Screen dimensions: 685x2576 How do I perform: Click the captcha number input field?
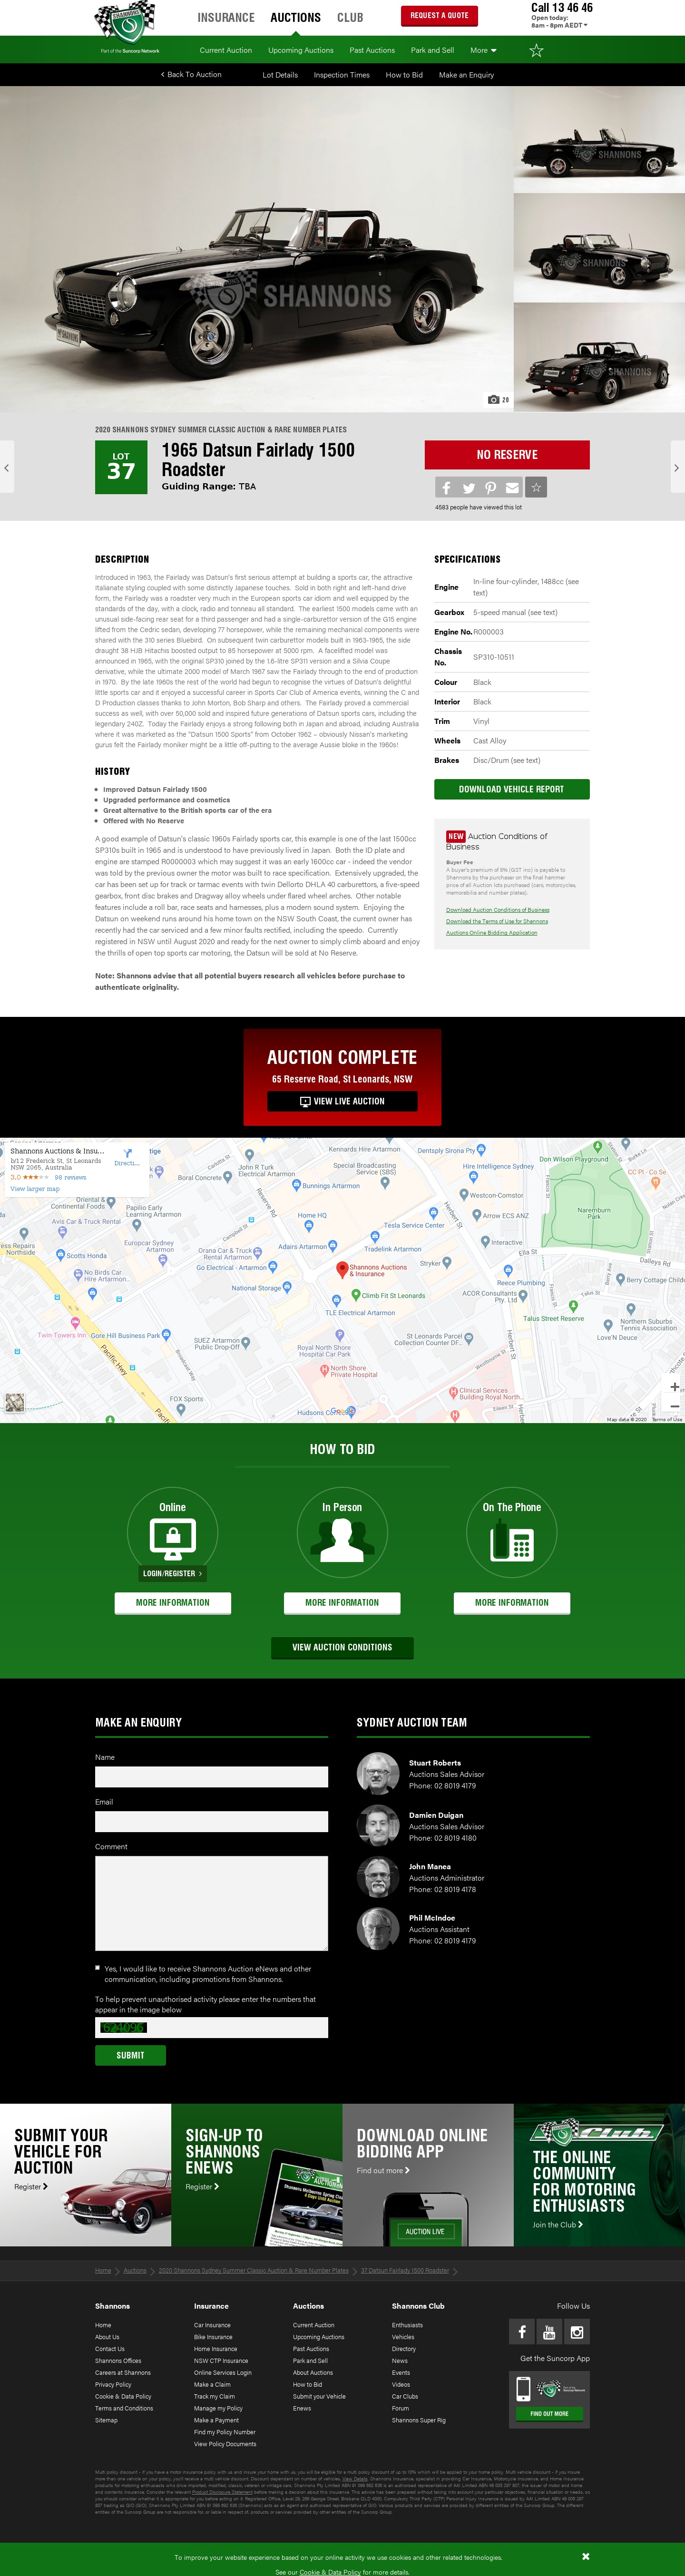(x=211, y=2027)
